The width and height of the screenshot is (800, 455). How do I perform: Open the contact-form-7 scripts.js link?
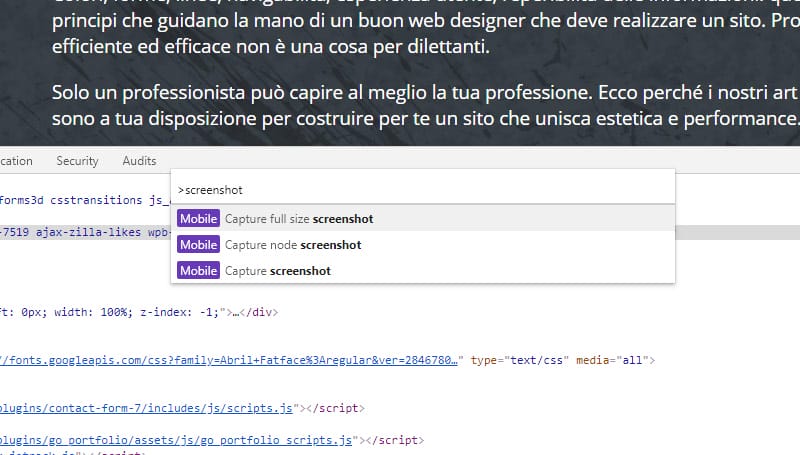[x=150, y=408]
